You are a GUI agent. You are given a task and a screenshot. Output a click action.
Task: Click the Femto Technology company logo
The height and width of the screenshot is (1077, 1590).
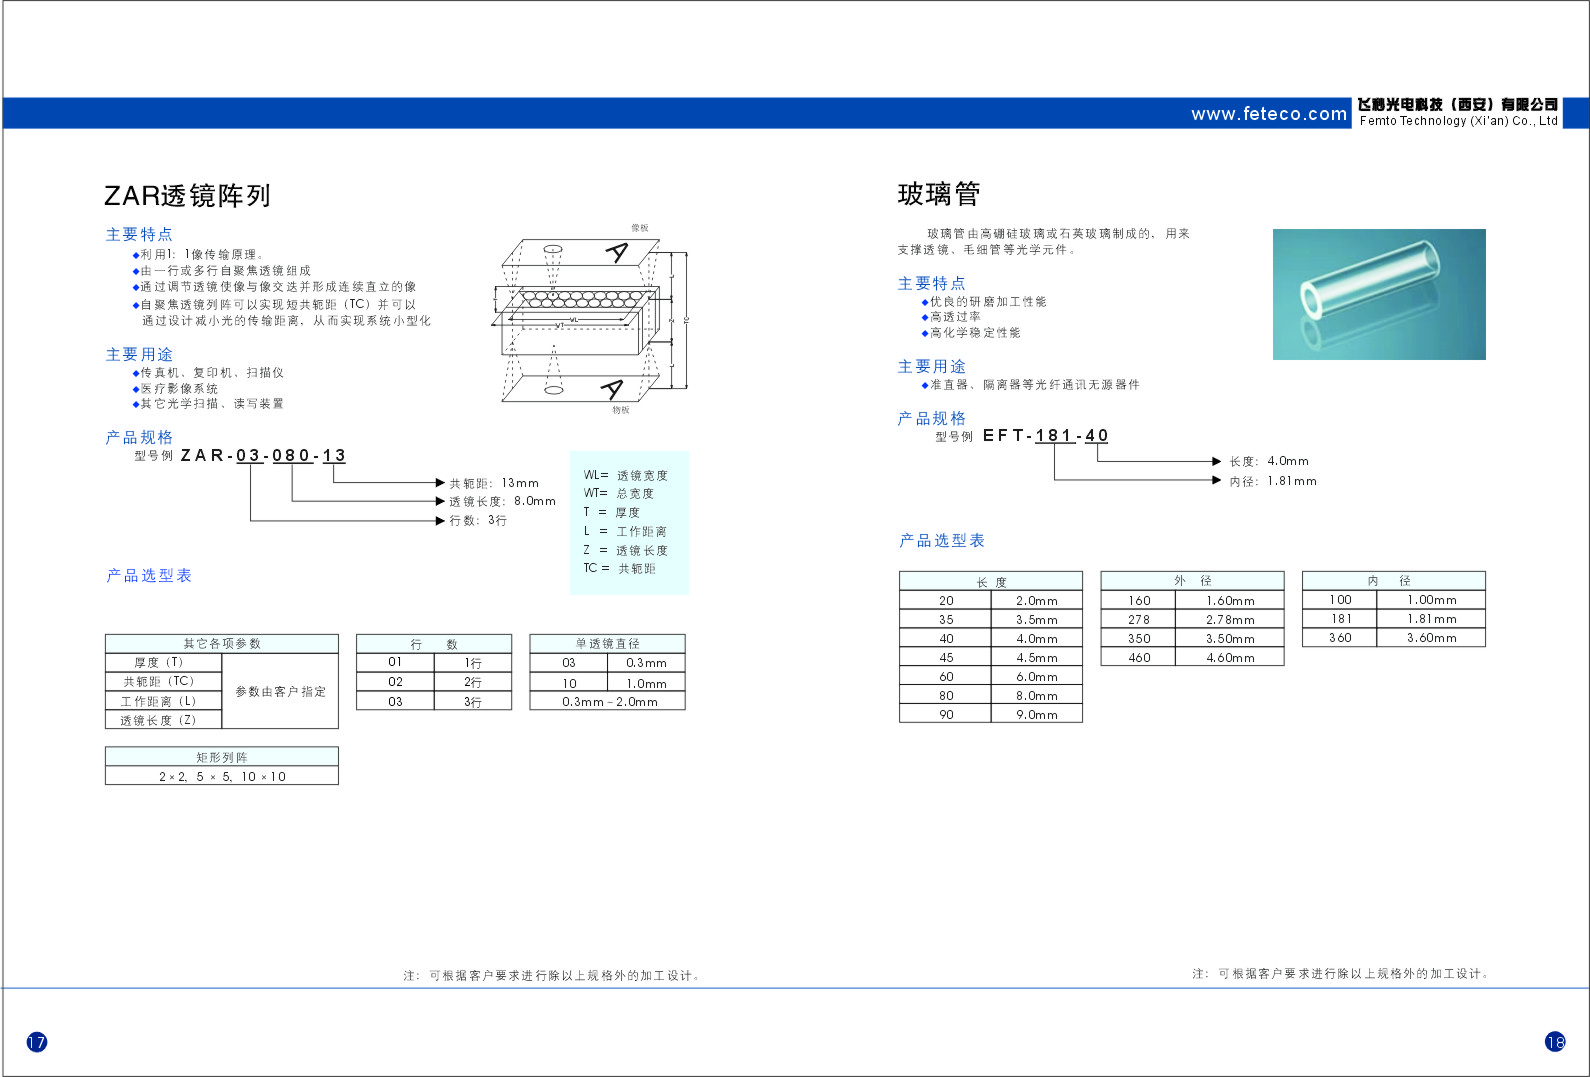tap(1457, 112)
